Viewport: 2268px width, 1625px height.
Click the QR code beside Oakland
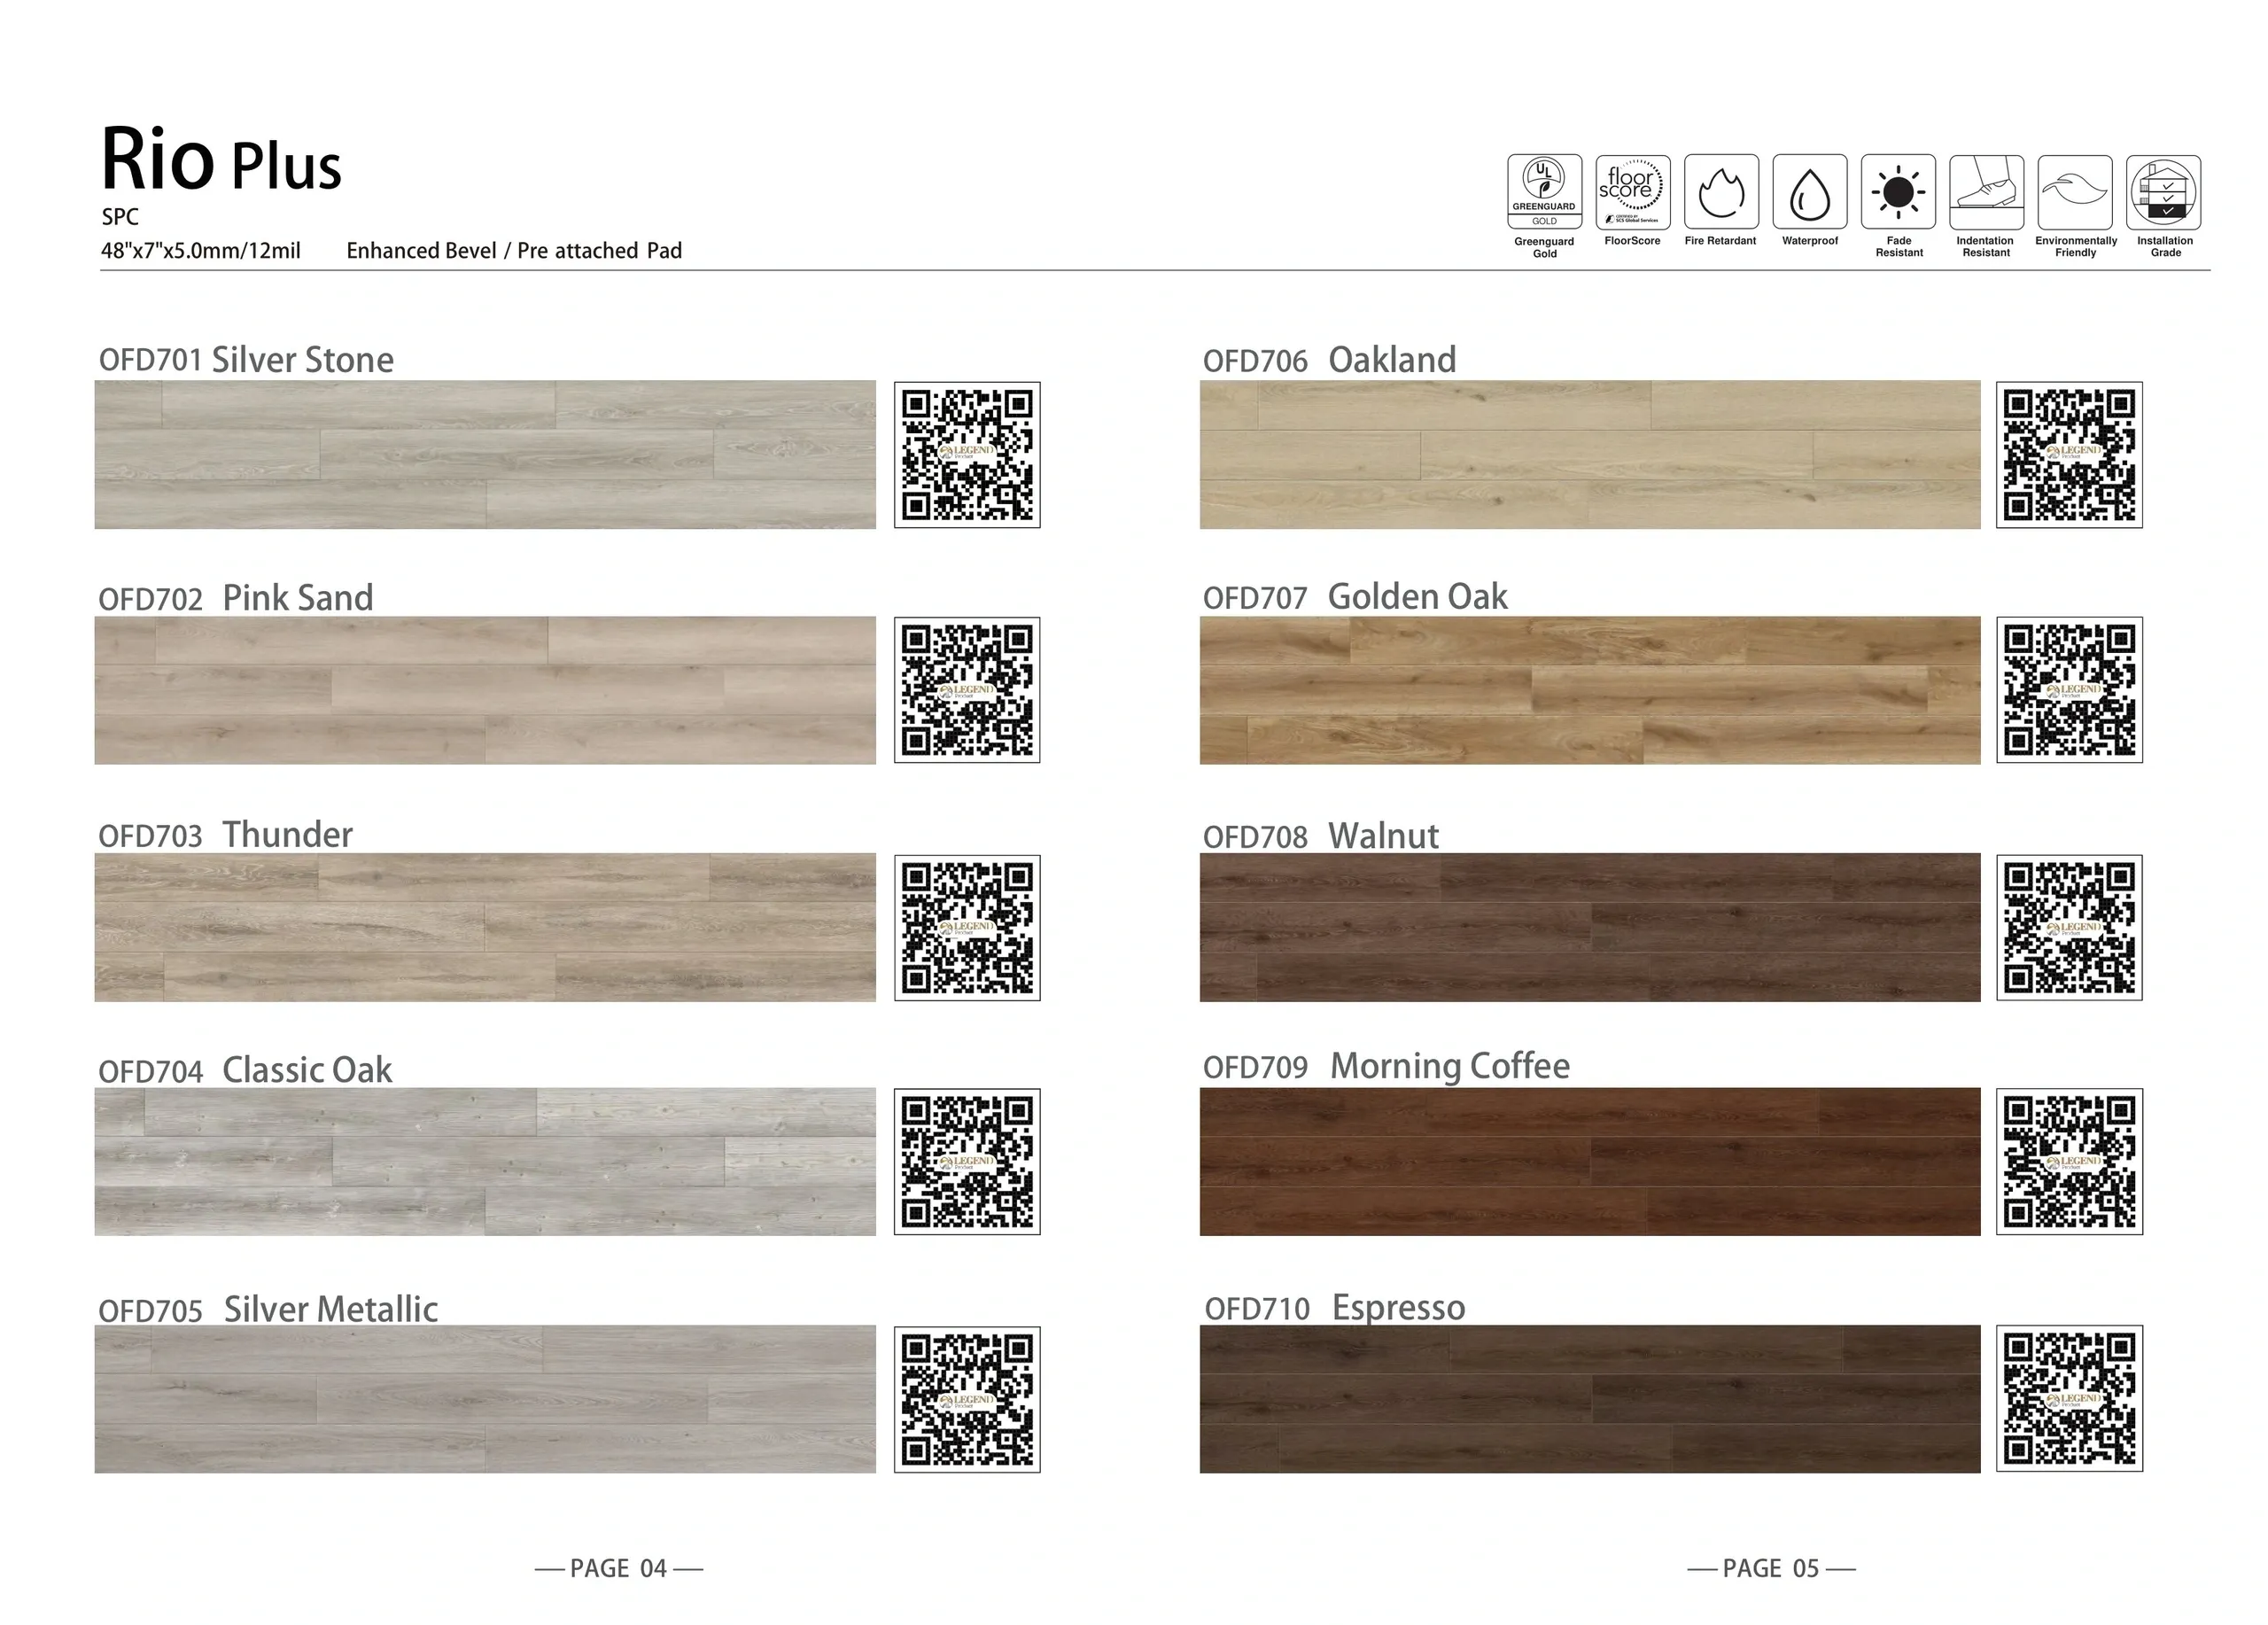2069,455
